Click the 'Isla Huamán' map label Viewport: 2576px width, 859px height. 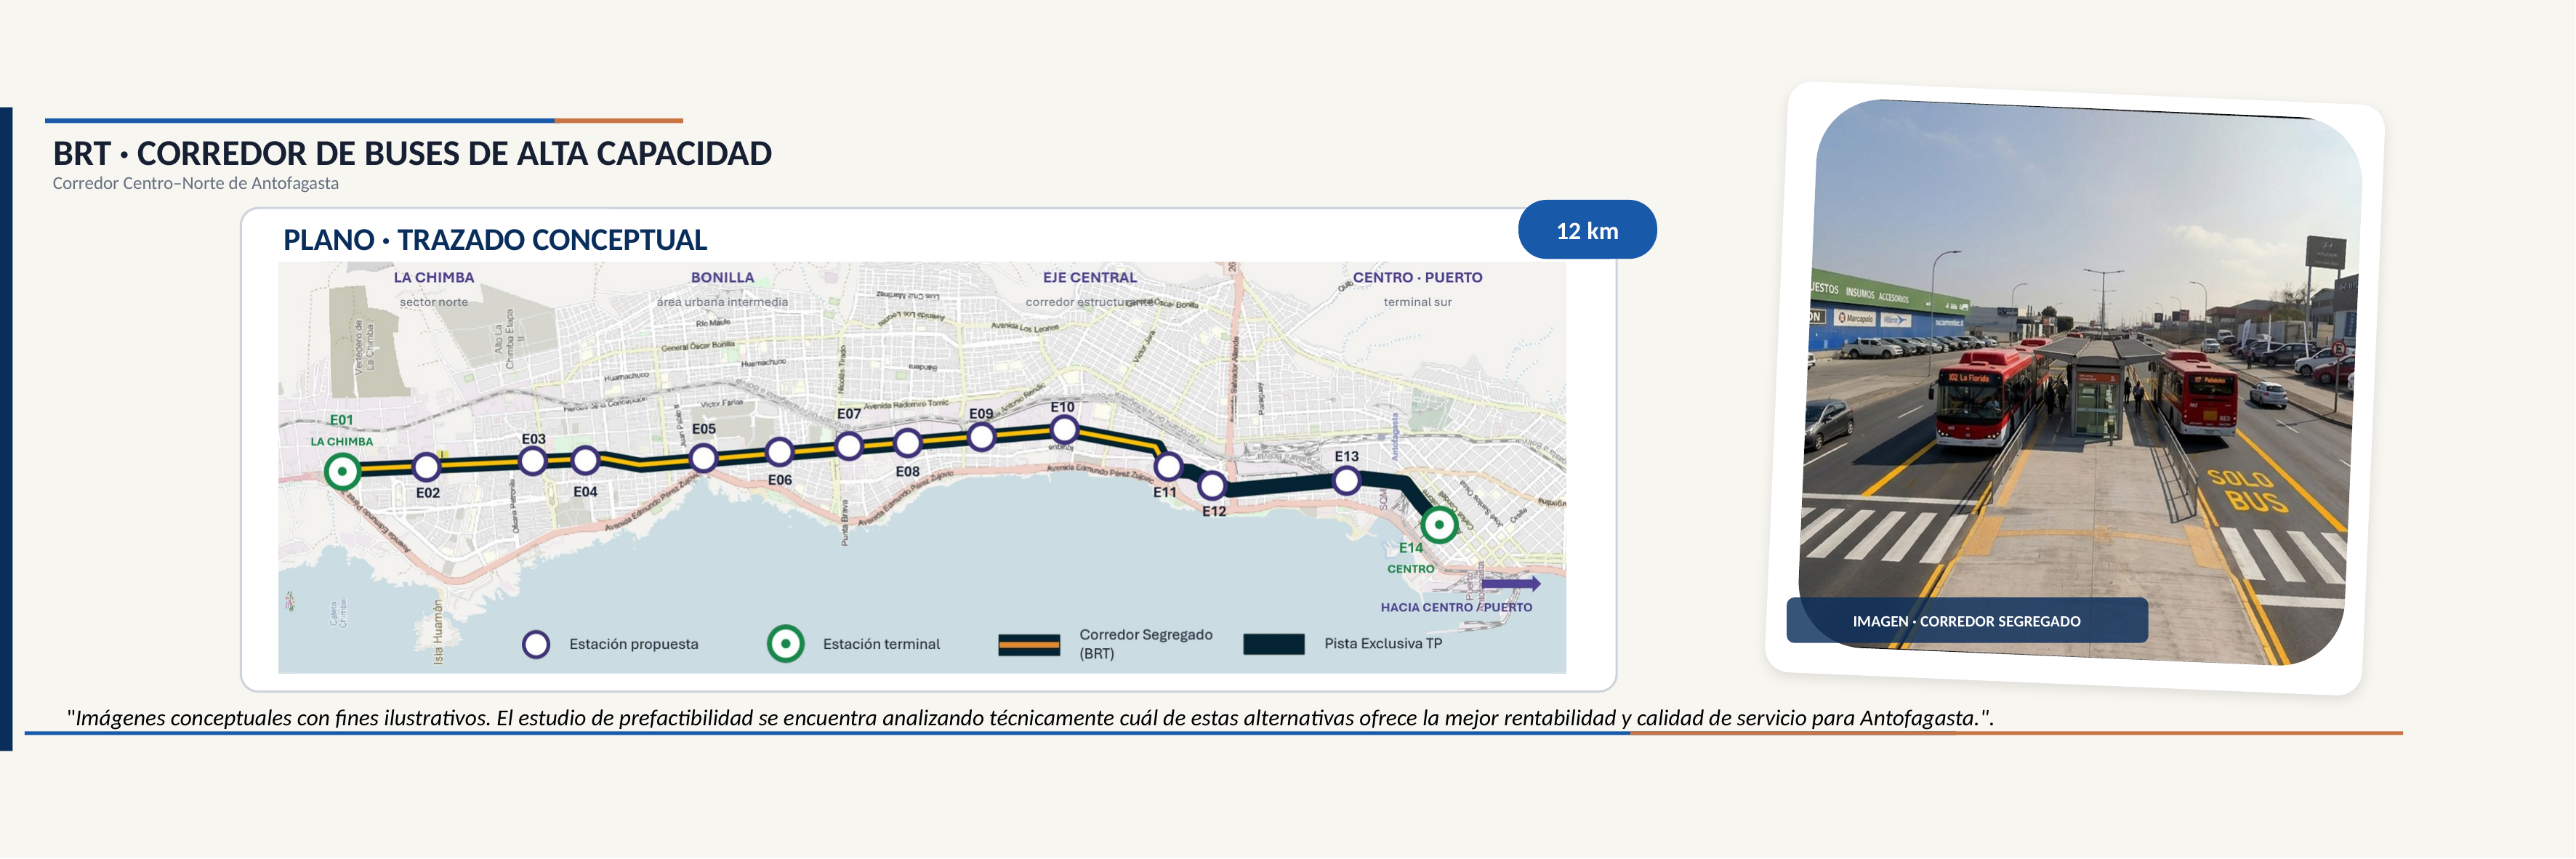pos(438,633)
